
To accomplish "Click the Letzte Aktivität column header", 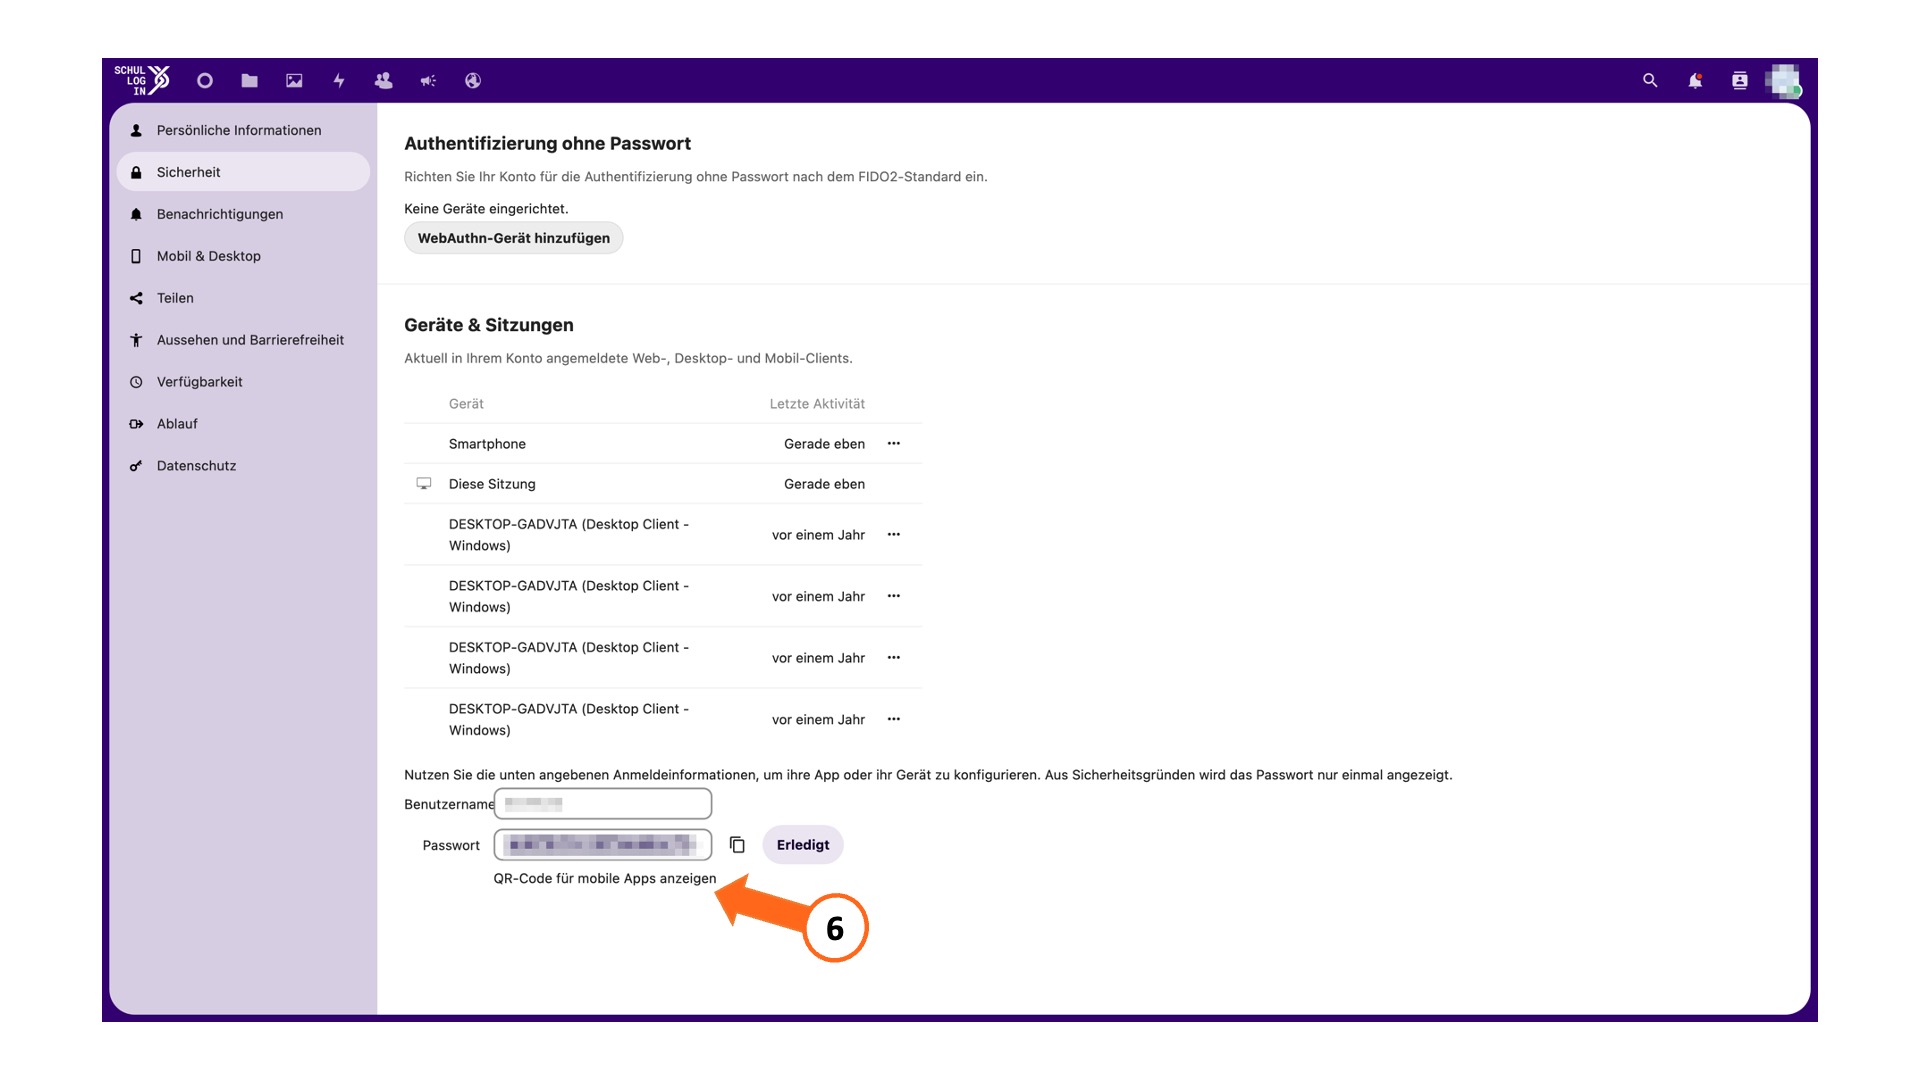I will [817, 404].
